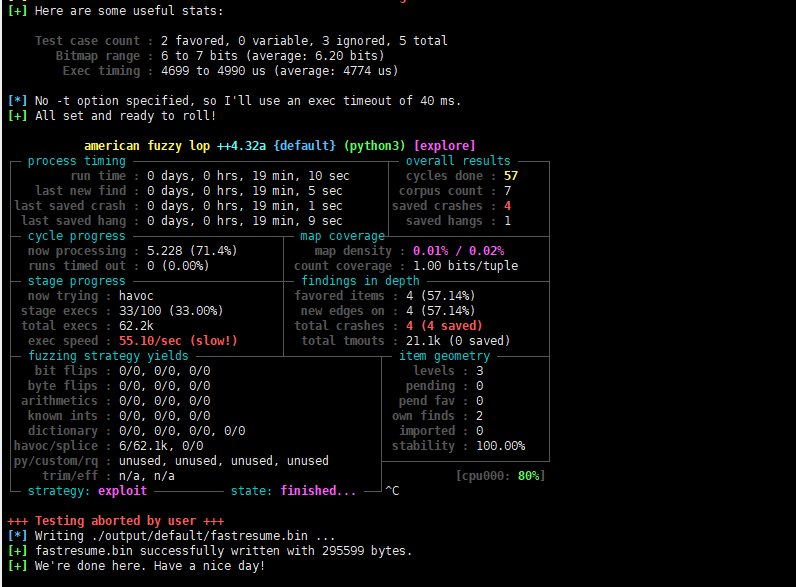
Task: Click the stability value '100.00%'
Action: [x=501, y=446]
